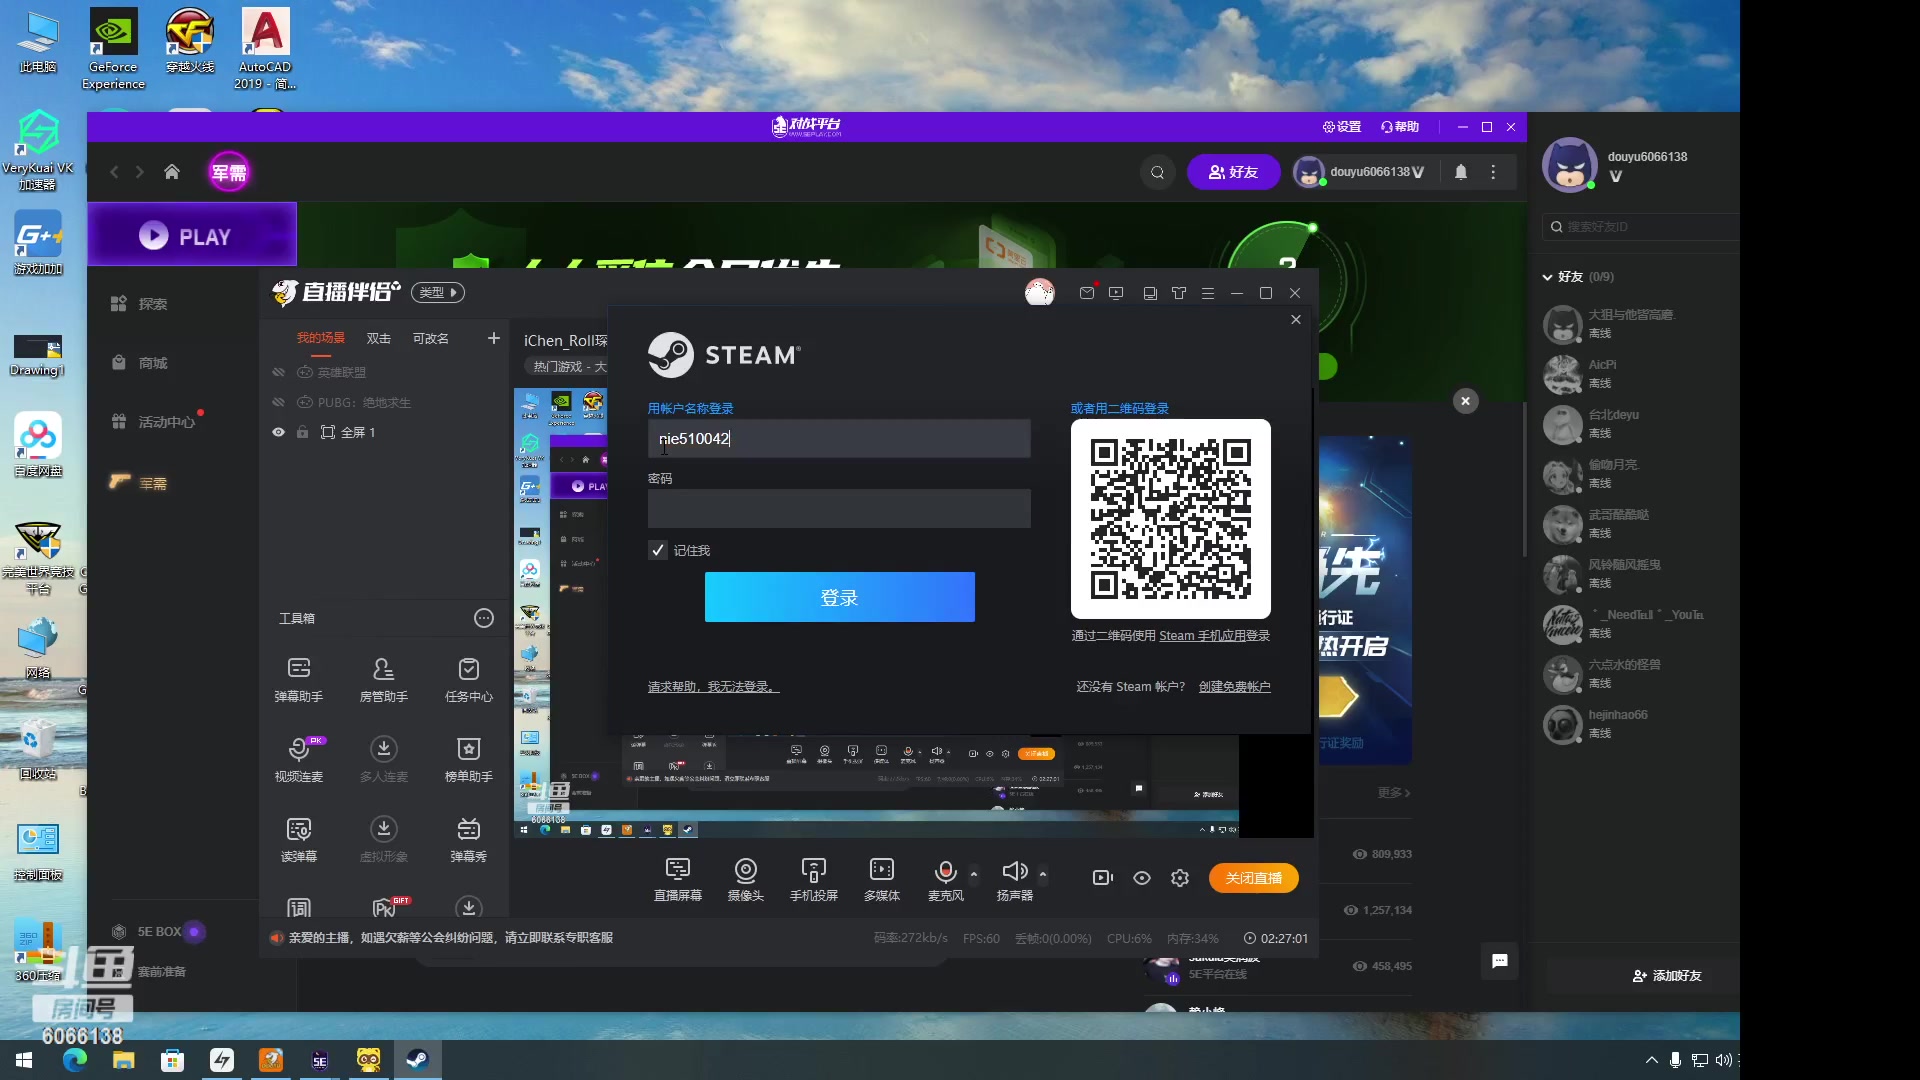Open the 弹幕秀 tool
1920x1080 pixels.
(469, 839)
